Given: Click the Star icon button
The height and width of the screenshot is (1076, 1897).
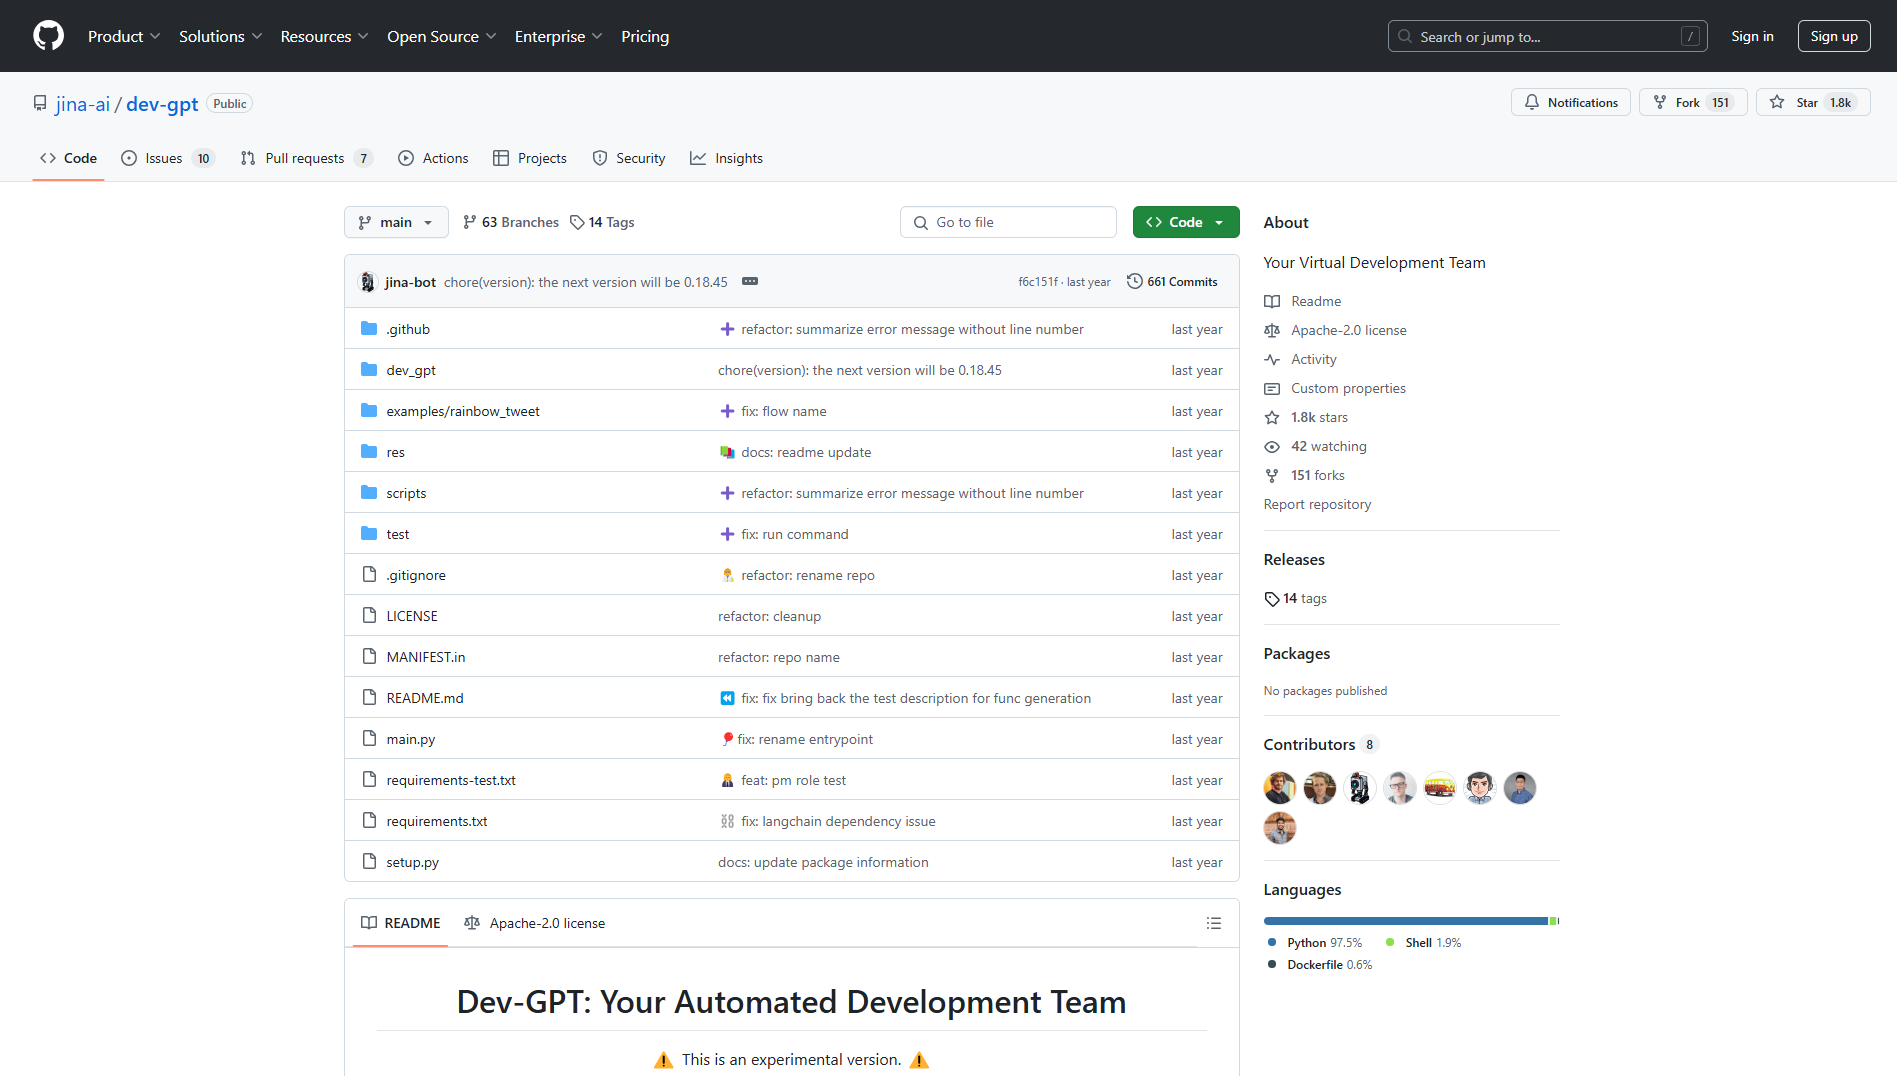Looking at the screenshot, I should click(1777, 103).
